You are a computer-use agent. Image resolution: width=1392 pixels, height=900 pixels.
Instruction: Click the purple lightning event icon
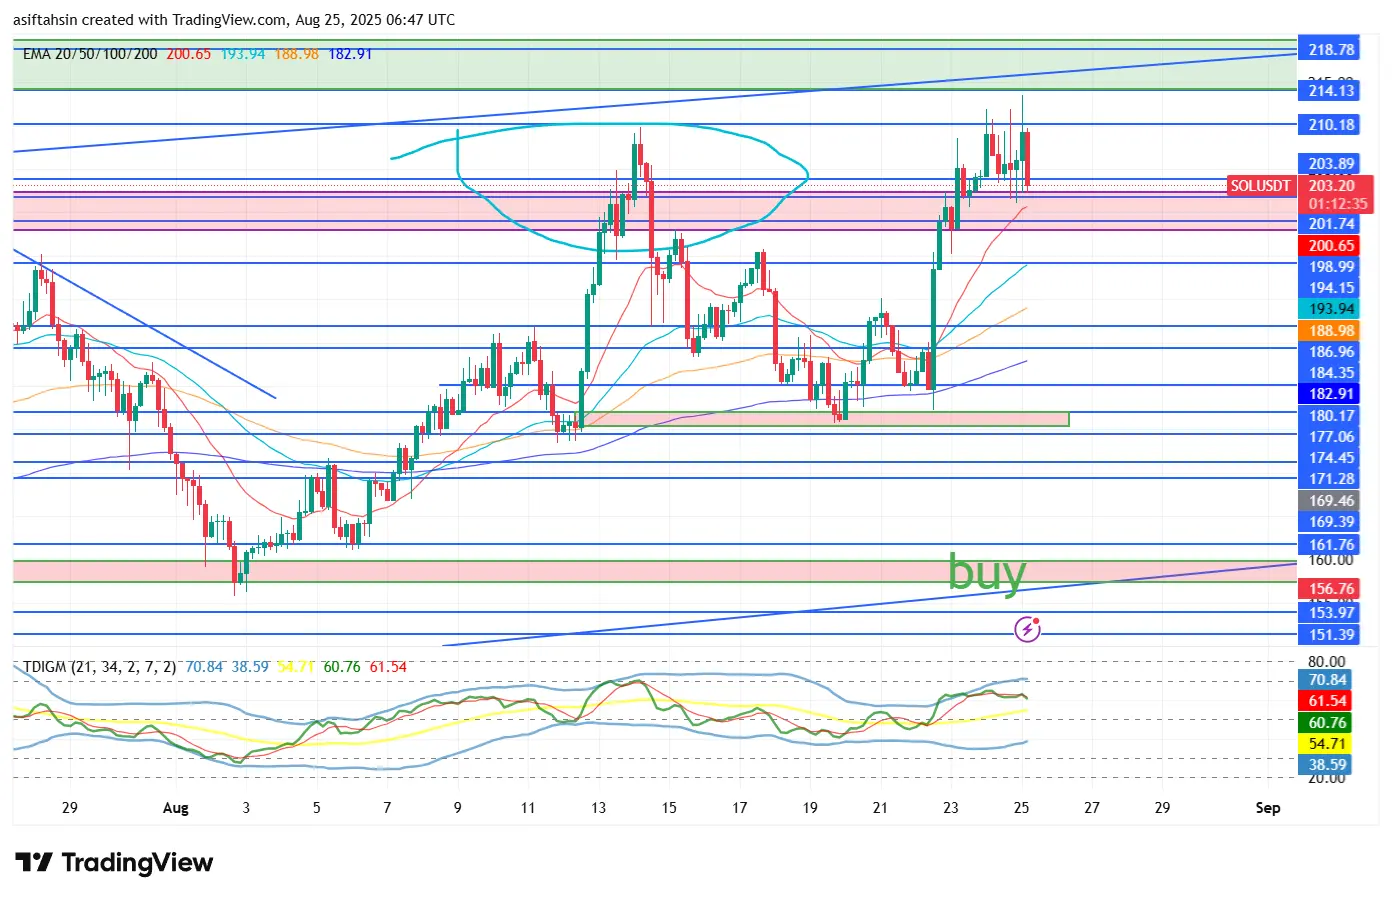(1028, 629)
